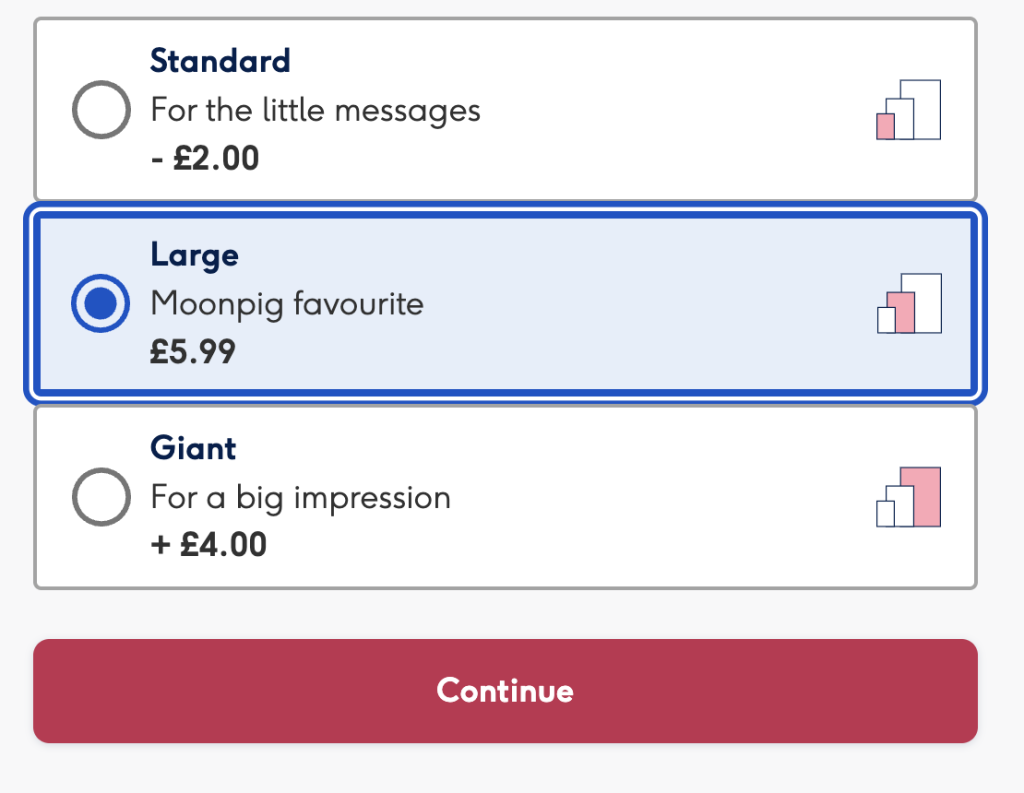This screenshot has height=793, width=1024.
Task: Choose the Giant size radio button
Action: point(101,497)
